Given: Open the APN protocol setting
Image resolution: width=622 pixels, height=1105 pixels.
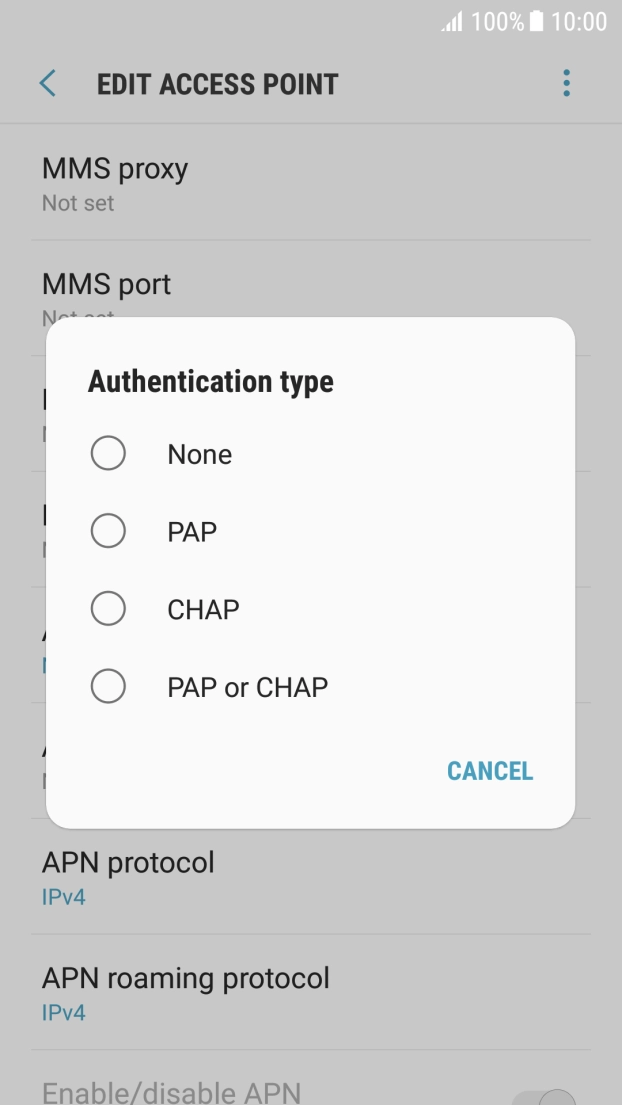Looking at the screenshot, I should click(x=128, y=876).
